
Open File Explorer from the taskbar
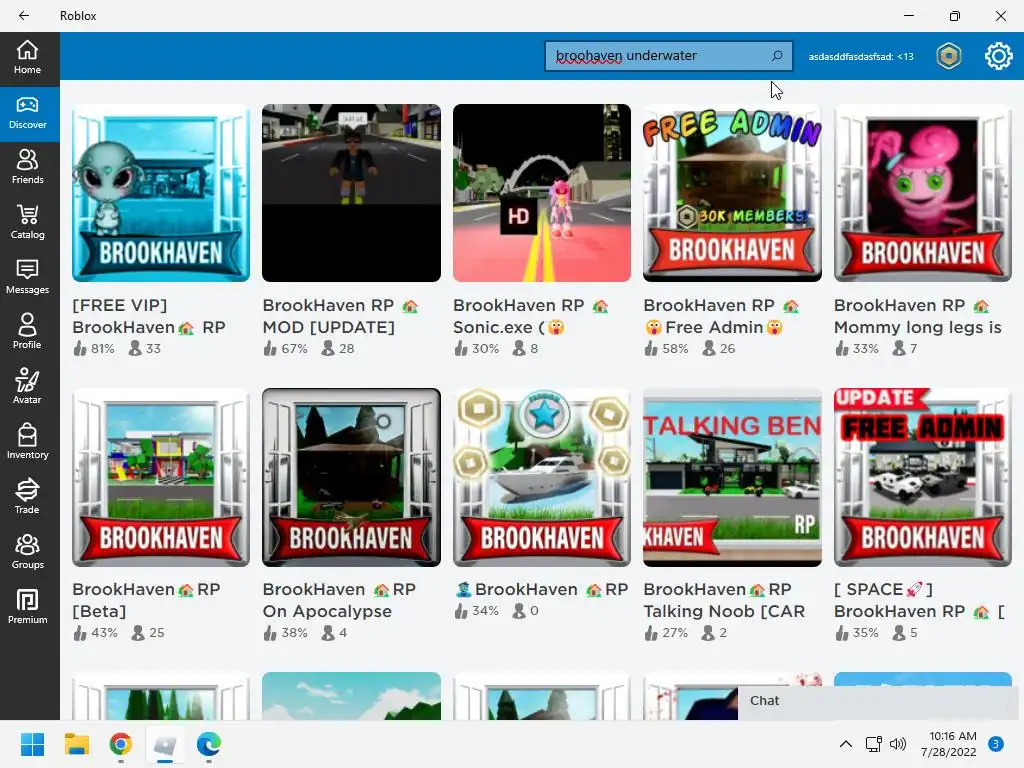click(76, 744)
